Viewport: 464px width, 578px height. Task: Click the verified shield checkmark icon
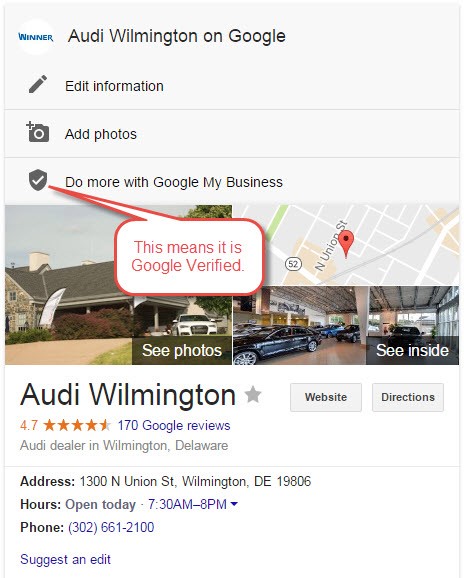(38, 180)
